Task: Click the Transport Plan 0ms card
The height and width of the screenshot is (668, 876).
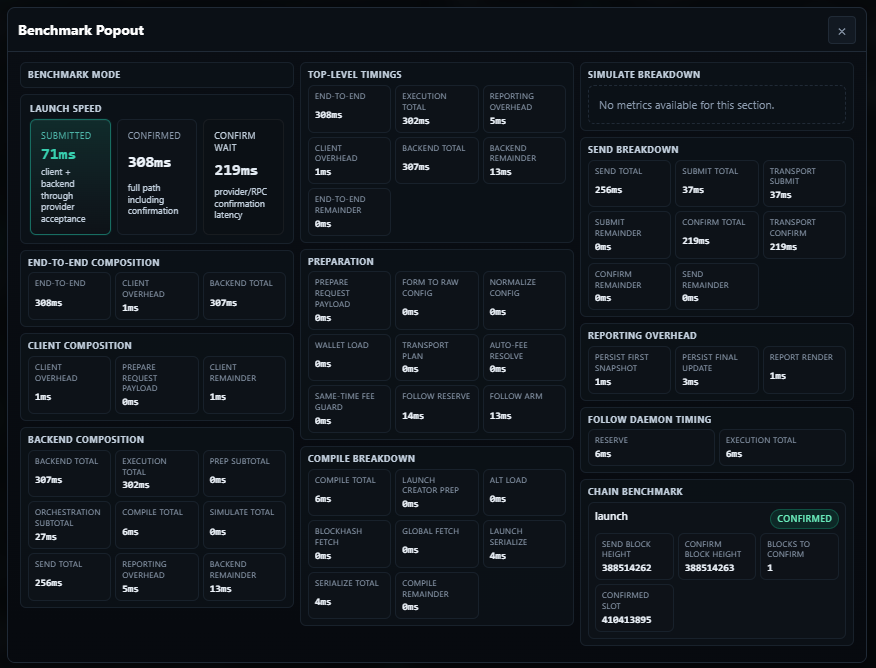Action: [x=437, y=357]
